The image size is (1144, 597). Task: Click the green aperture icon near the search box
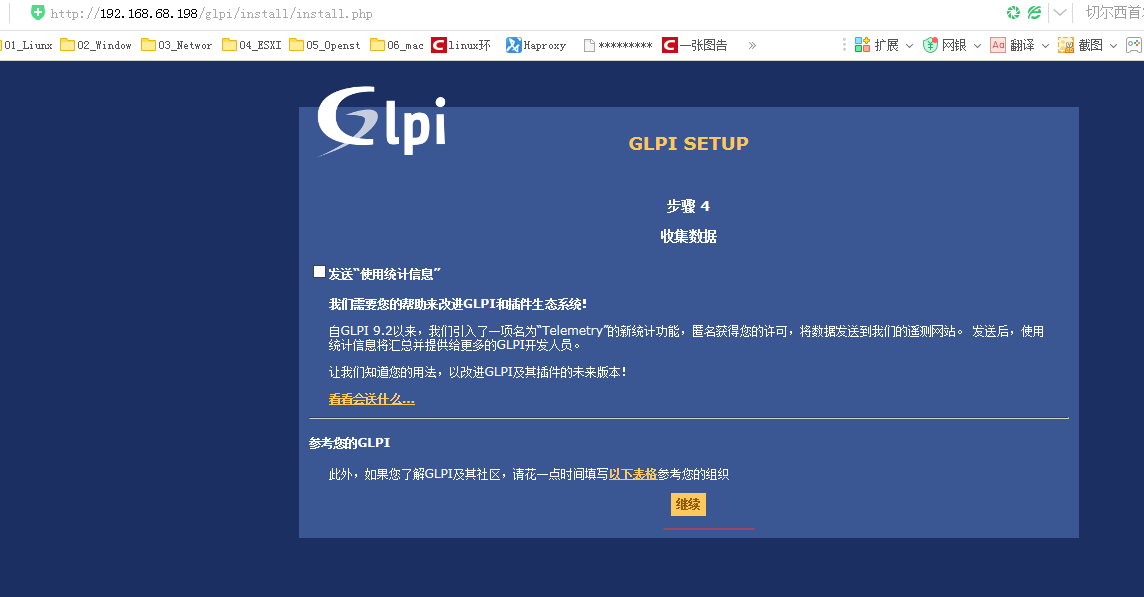coord(1013,12)
